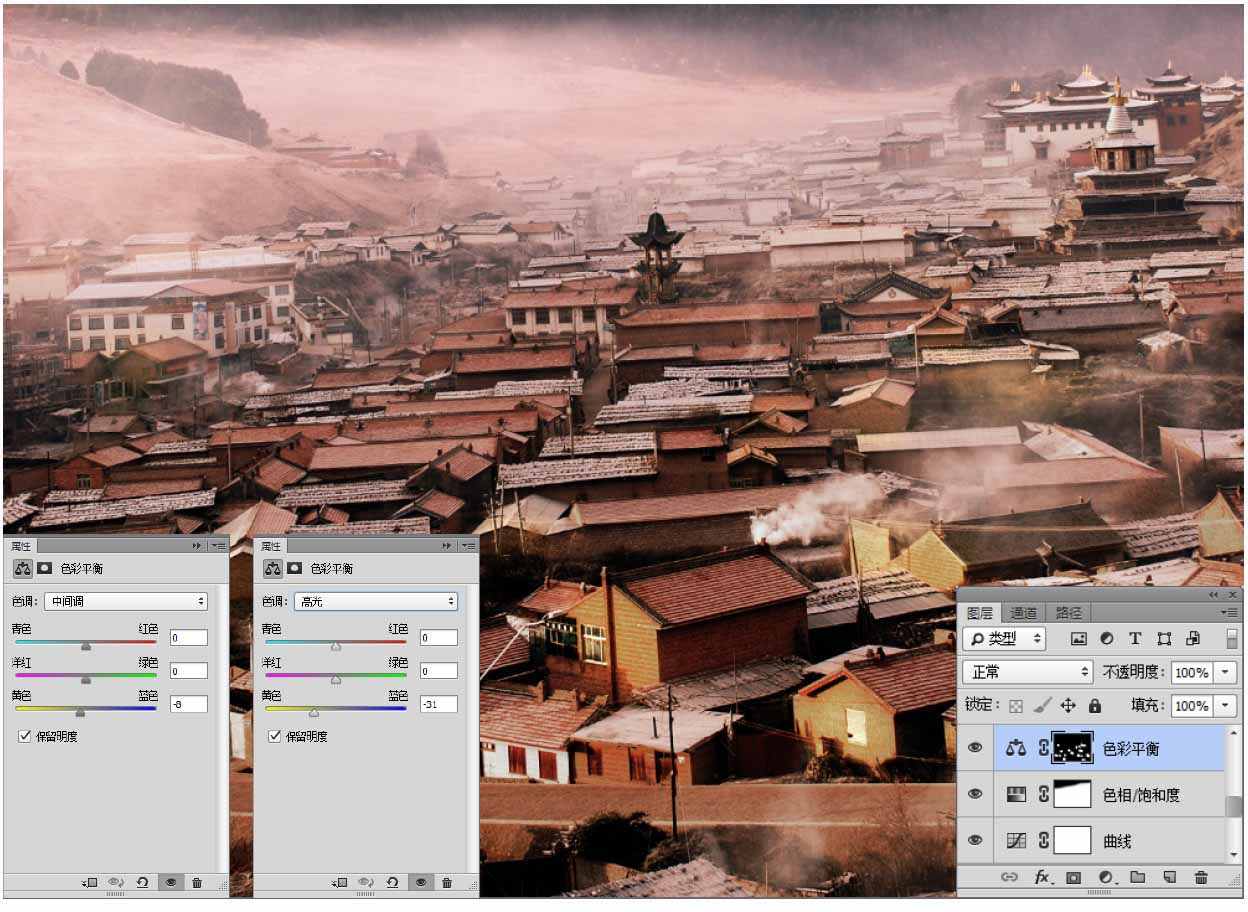Reset adjustment icon in Highlights panel footer

(393, 883)
